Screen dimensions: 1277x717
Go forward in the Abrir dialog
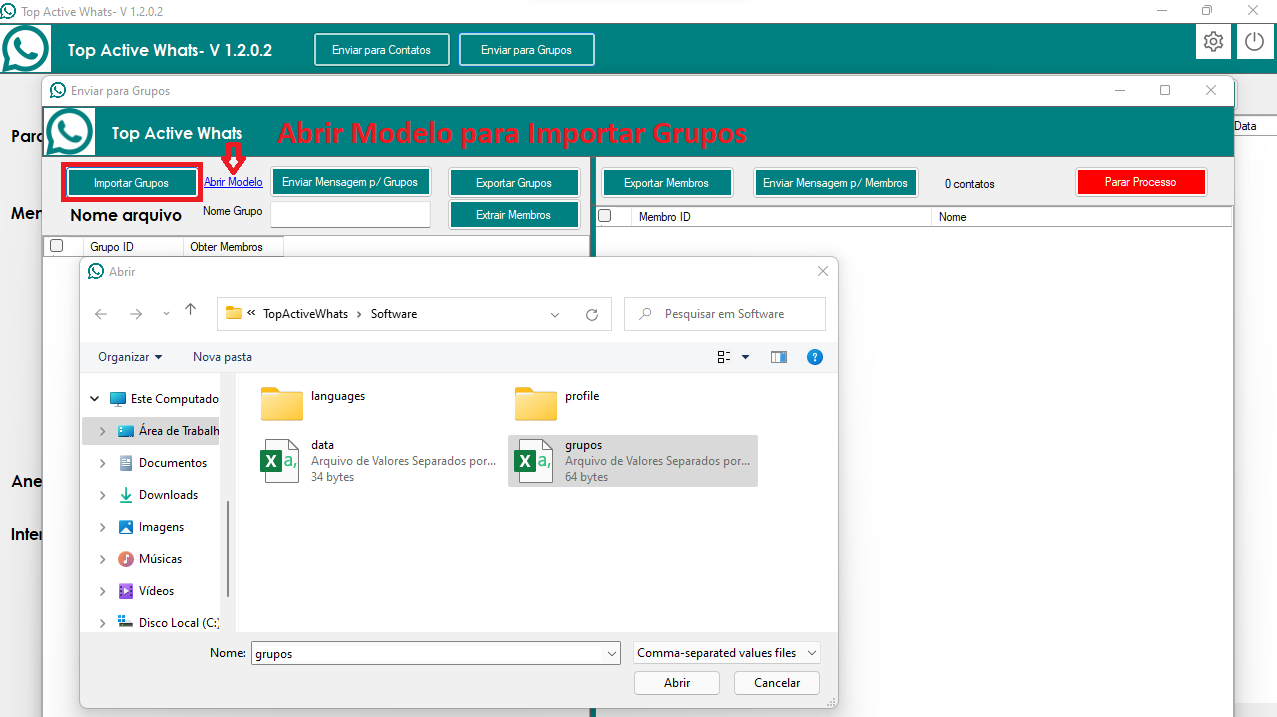pyautogui.click(x=136, y=314)
